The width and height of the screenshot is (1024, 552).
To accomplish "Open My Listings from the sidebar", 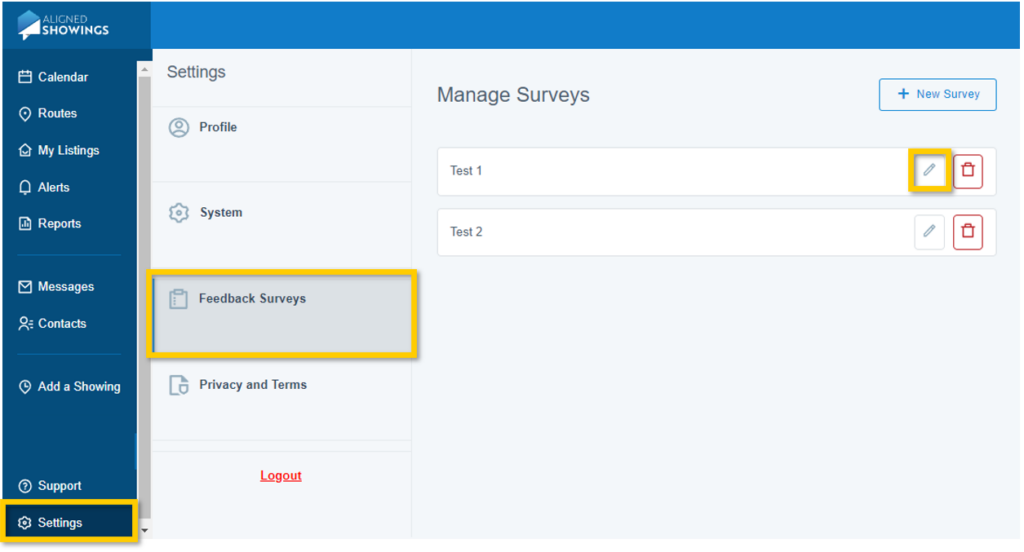I will click(x=68, y=151).
